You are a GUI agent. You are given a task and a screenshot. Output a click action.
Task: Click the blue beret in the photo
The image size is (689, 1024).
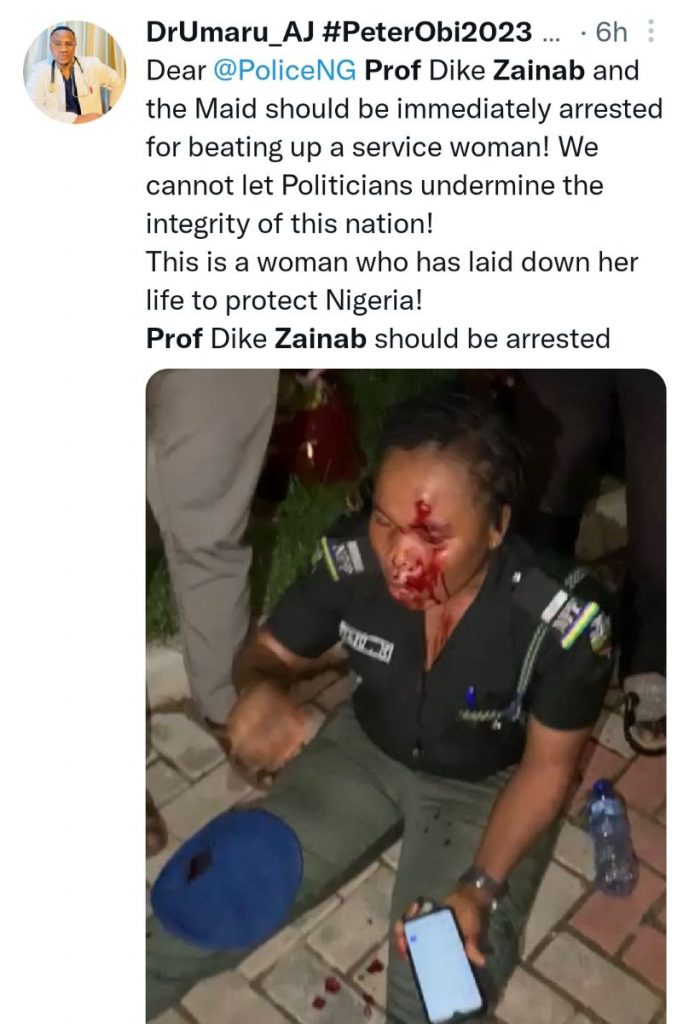227,878
